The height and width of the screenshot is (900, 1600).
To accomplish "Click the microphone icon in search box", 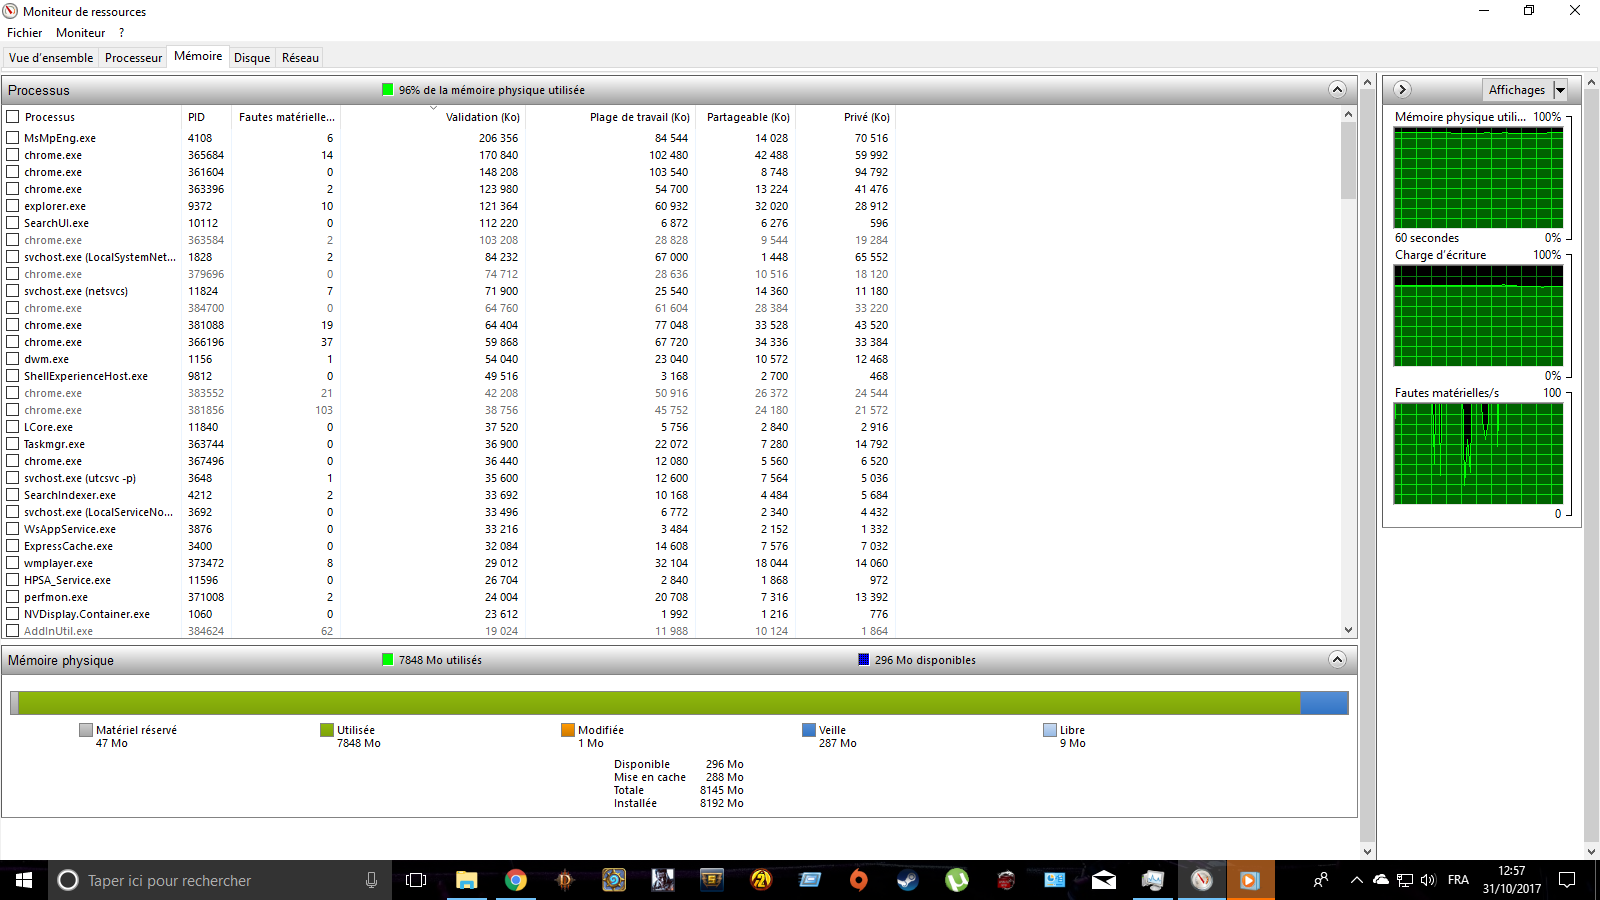I will 371,880.
